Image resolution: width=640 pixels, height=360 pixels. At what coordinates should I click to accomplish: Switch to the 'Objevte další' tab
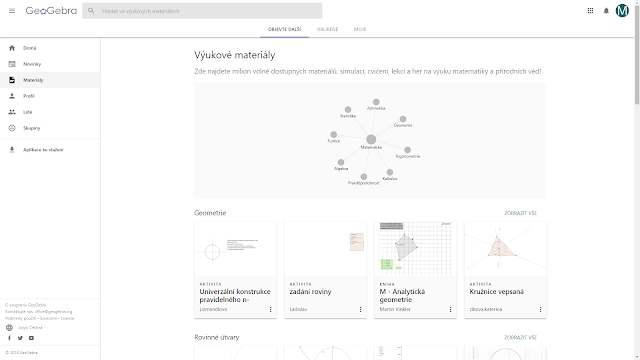[x=284, y=29]
